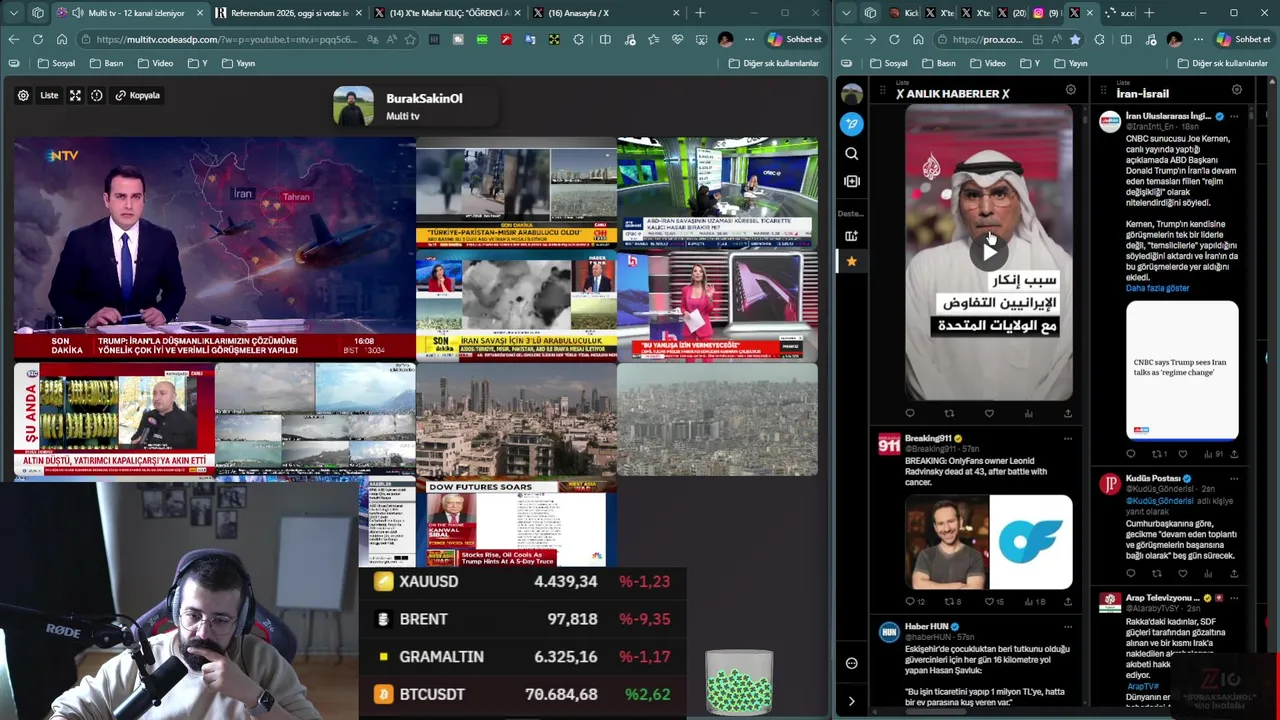
Task: Play the Al Jazeera video
Action: click(x=989, y=252)
